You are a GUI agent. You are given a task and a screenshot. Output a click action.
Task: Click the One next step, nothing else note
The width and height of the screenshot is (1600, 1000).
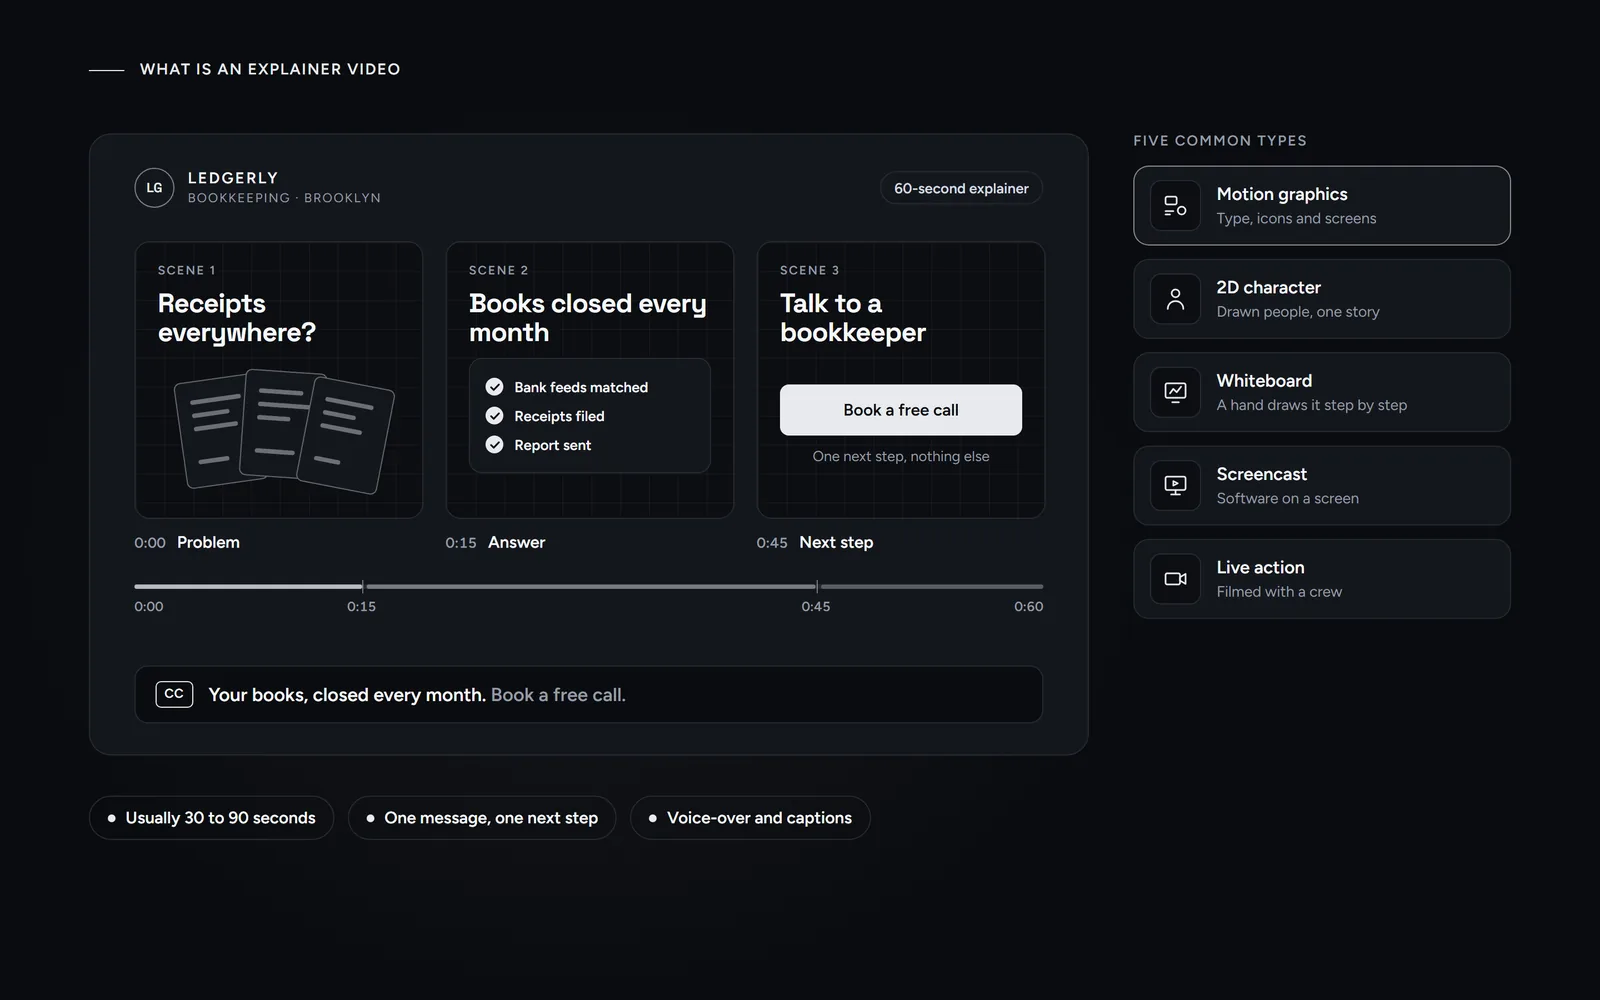(x=901, y=457)
